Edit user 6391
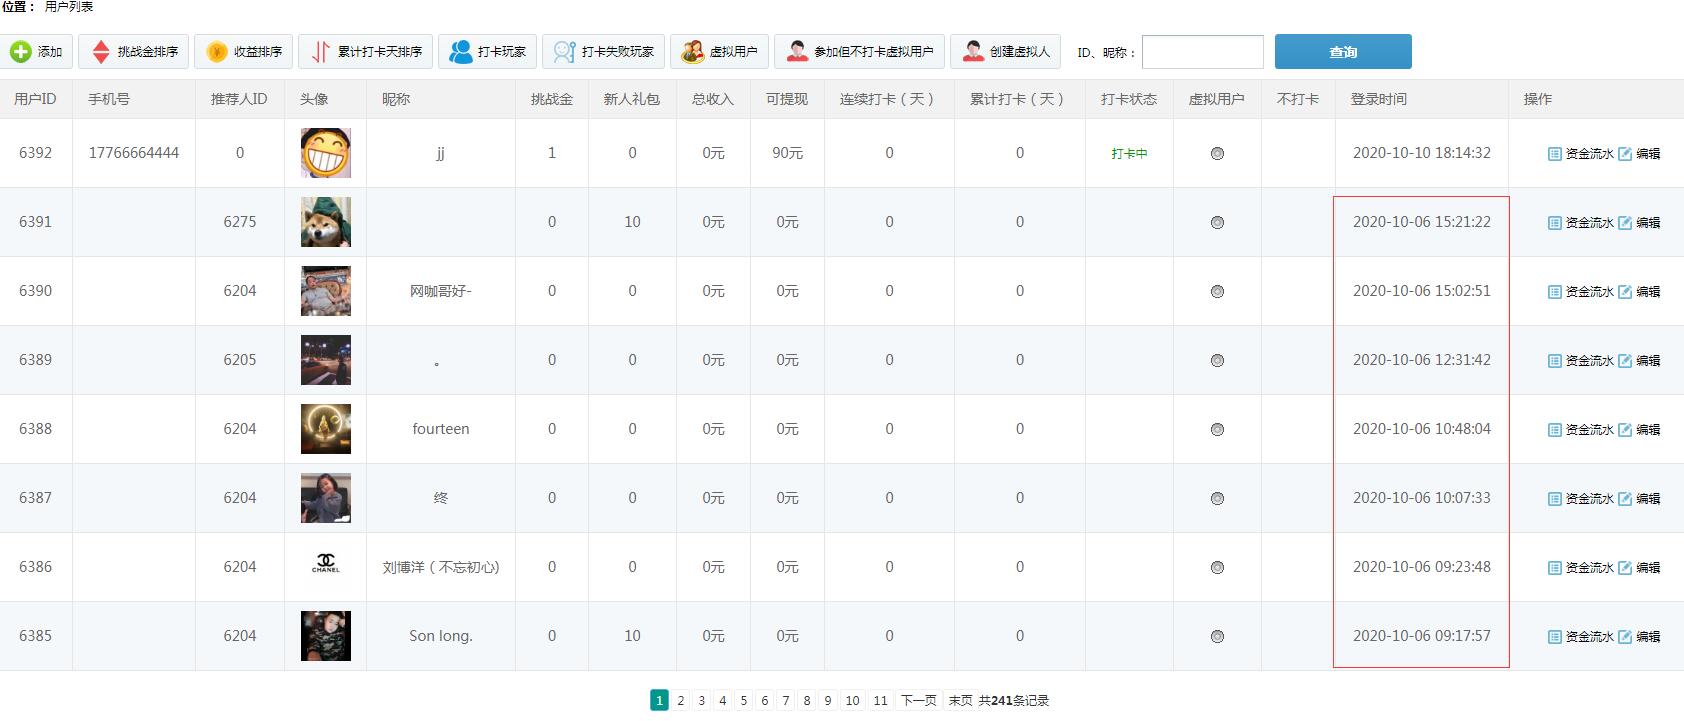The height and width of the screenshot is (721, 1684). (x=1640, y=223)
